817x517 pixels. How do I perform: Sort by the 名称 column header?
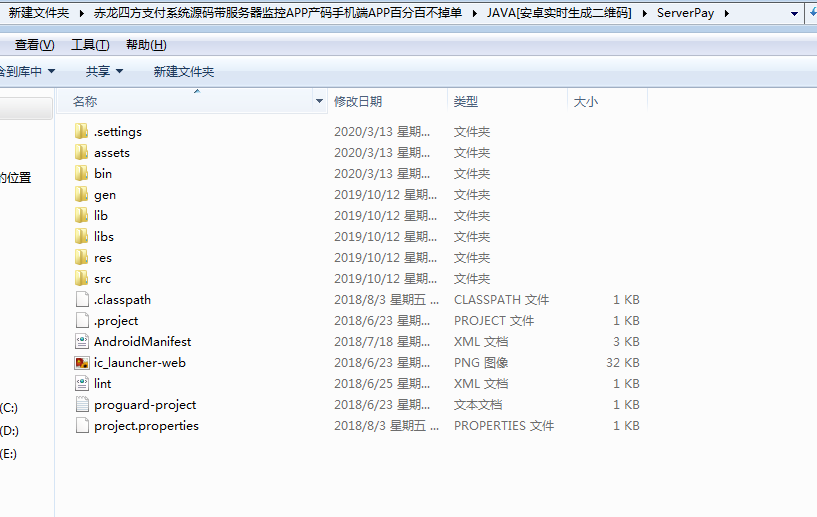pyautogui.click(x=85, y=101)
